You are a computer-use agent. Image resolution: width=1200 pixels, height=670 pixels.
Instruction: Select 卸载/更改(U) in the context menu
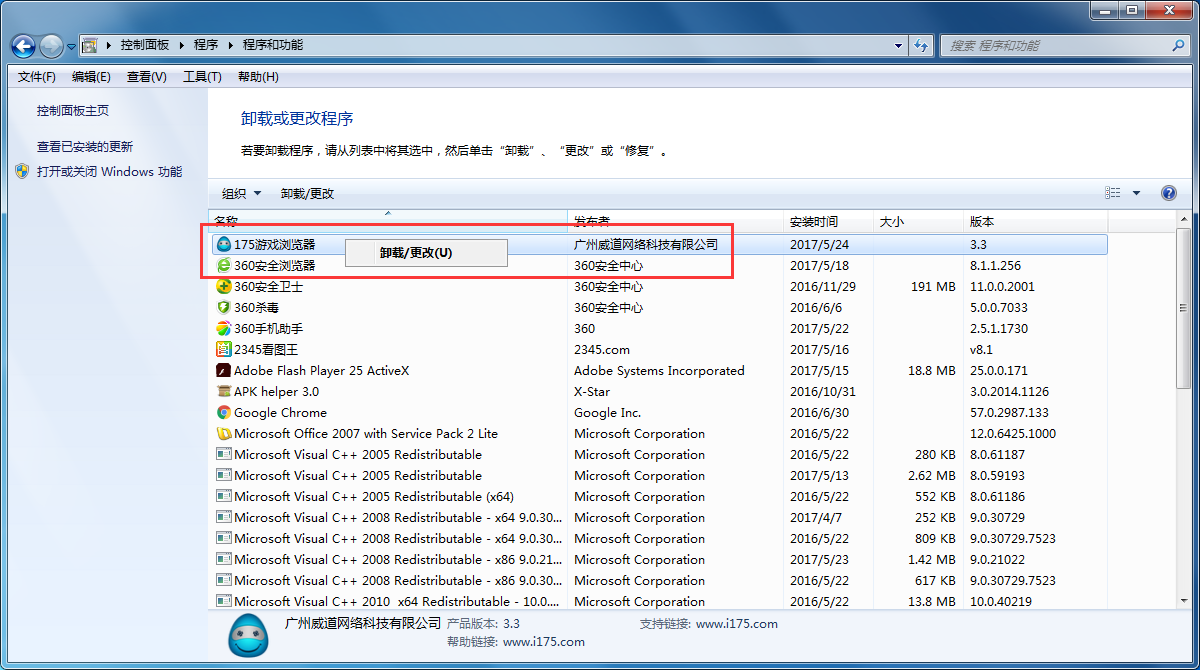(426, 253)
